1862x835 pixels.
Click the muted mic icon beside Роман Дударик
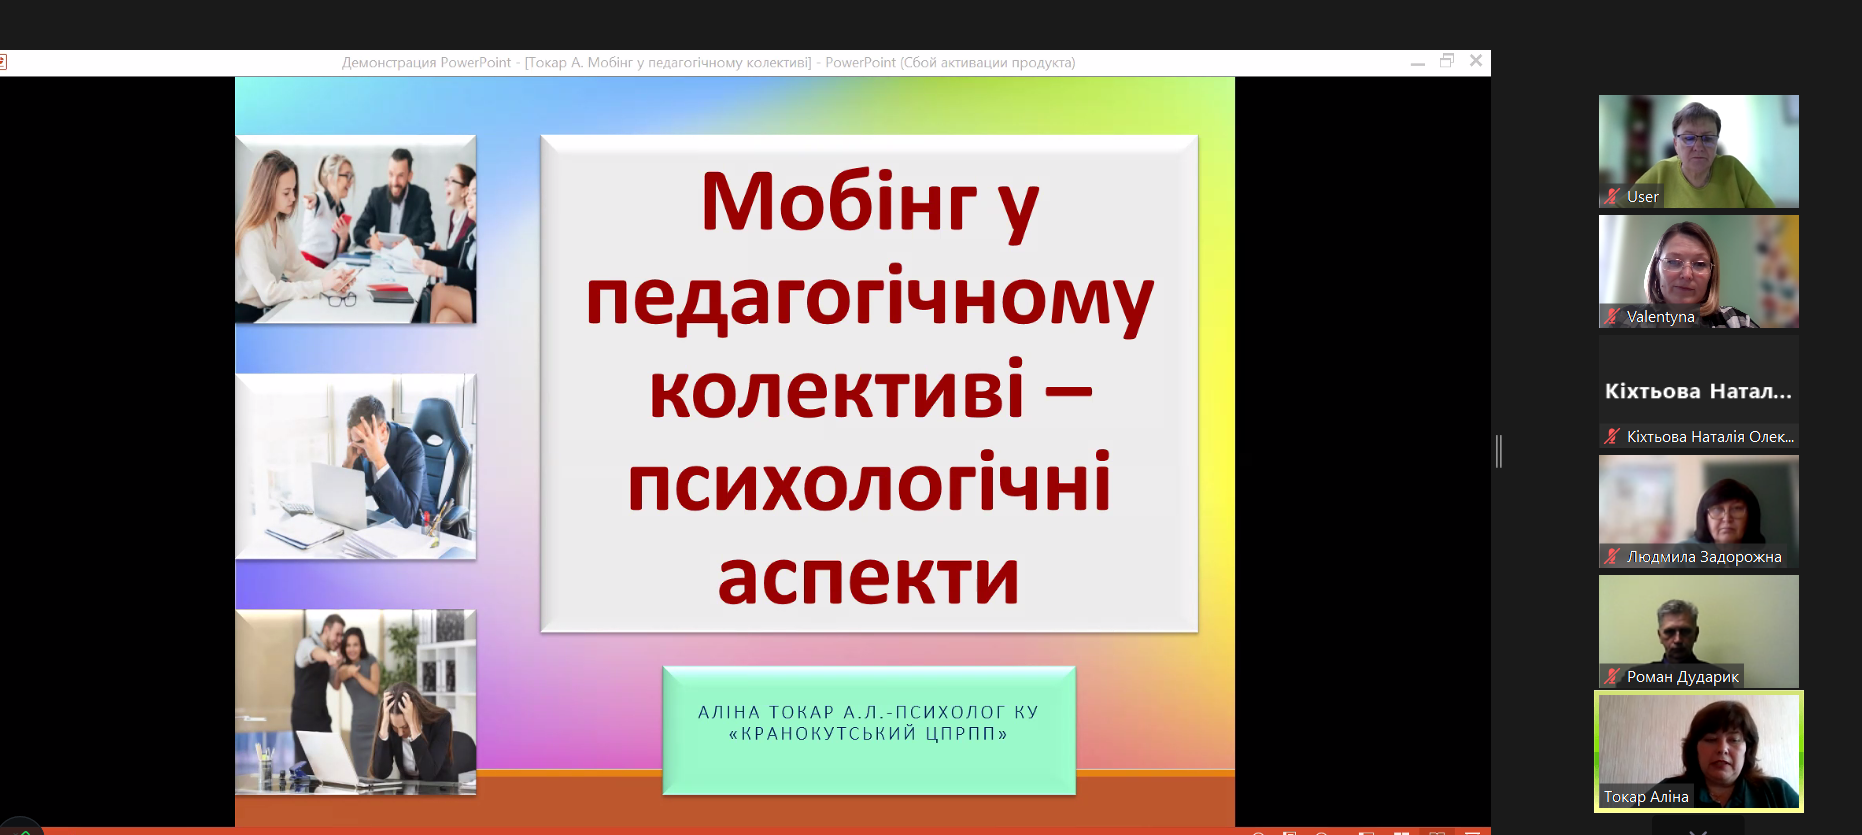pyautogui.click(x=1612, y=676)
